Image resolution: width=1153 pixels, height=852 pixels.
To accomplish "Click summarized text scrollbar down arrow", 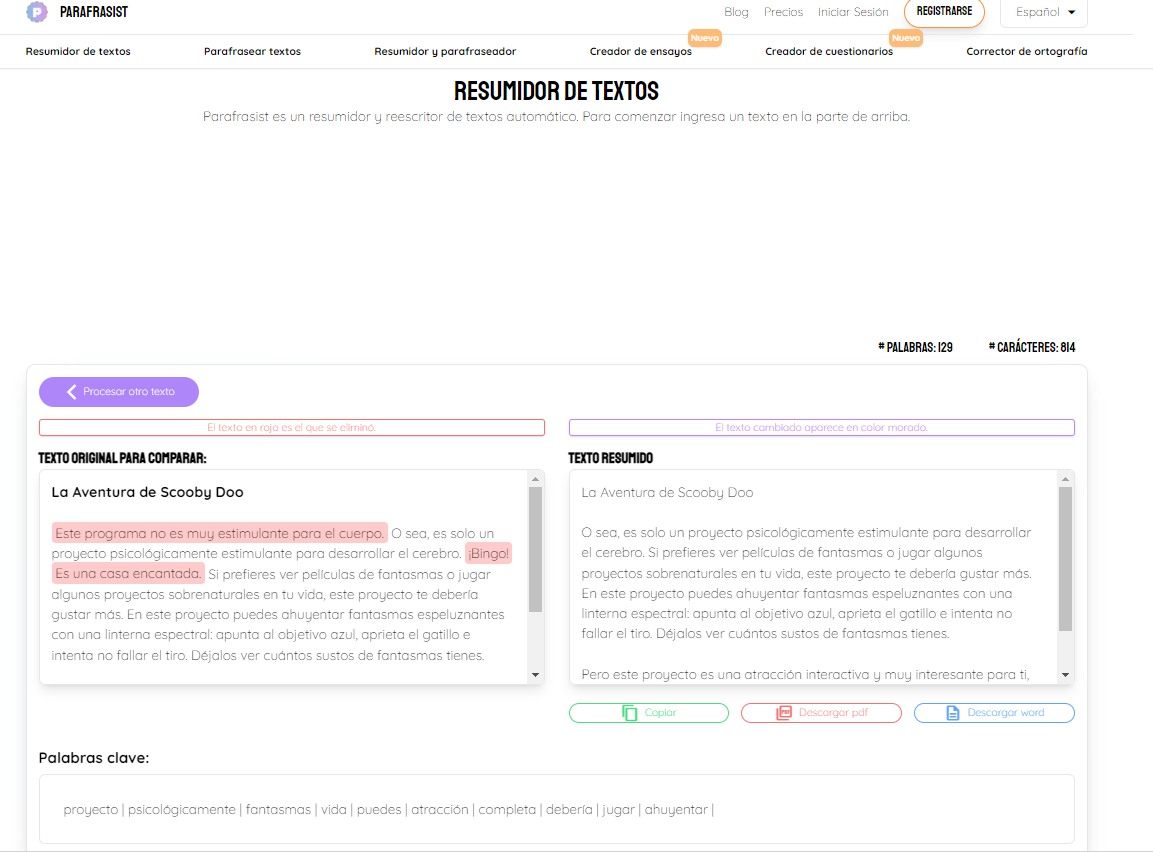I will [1065, 675].
